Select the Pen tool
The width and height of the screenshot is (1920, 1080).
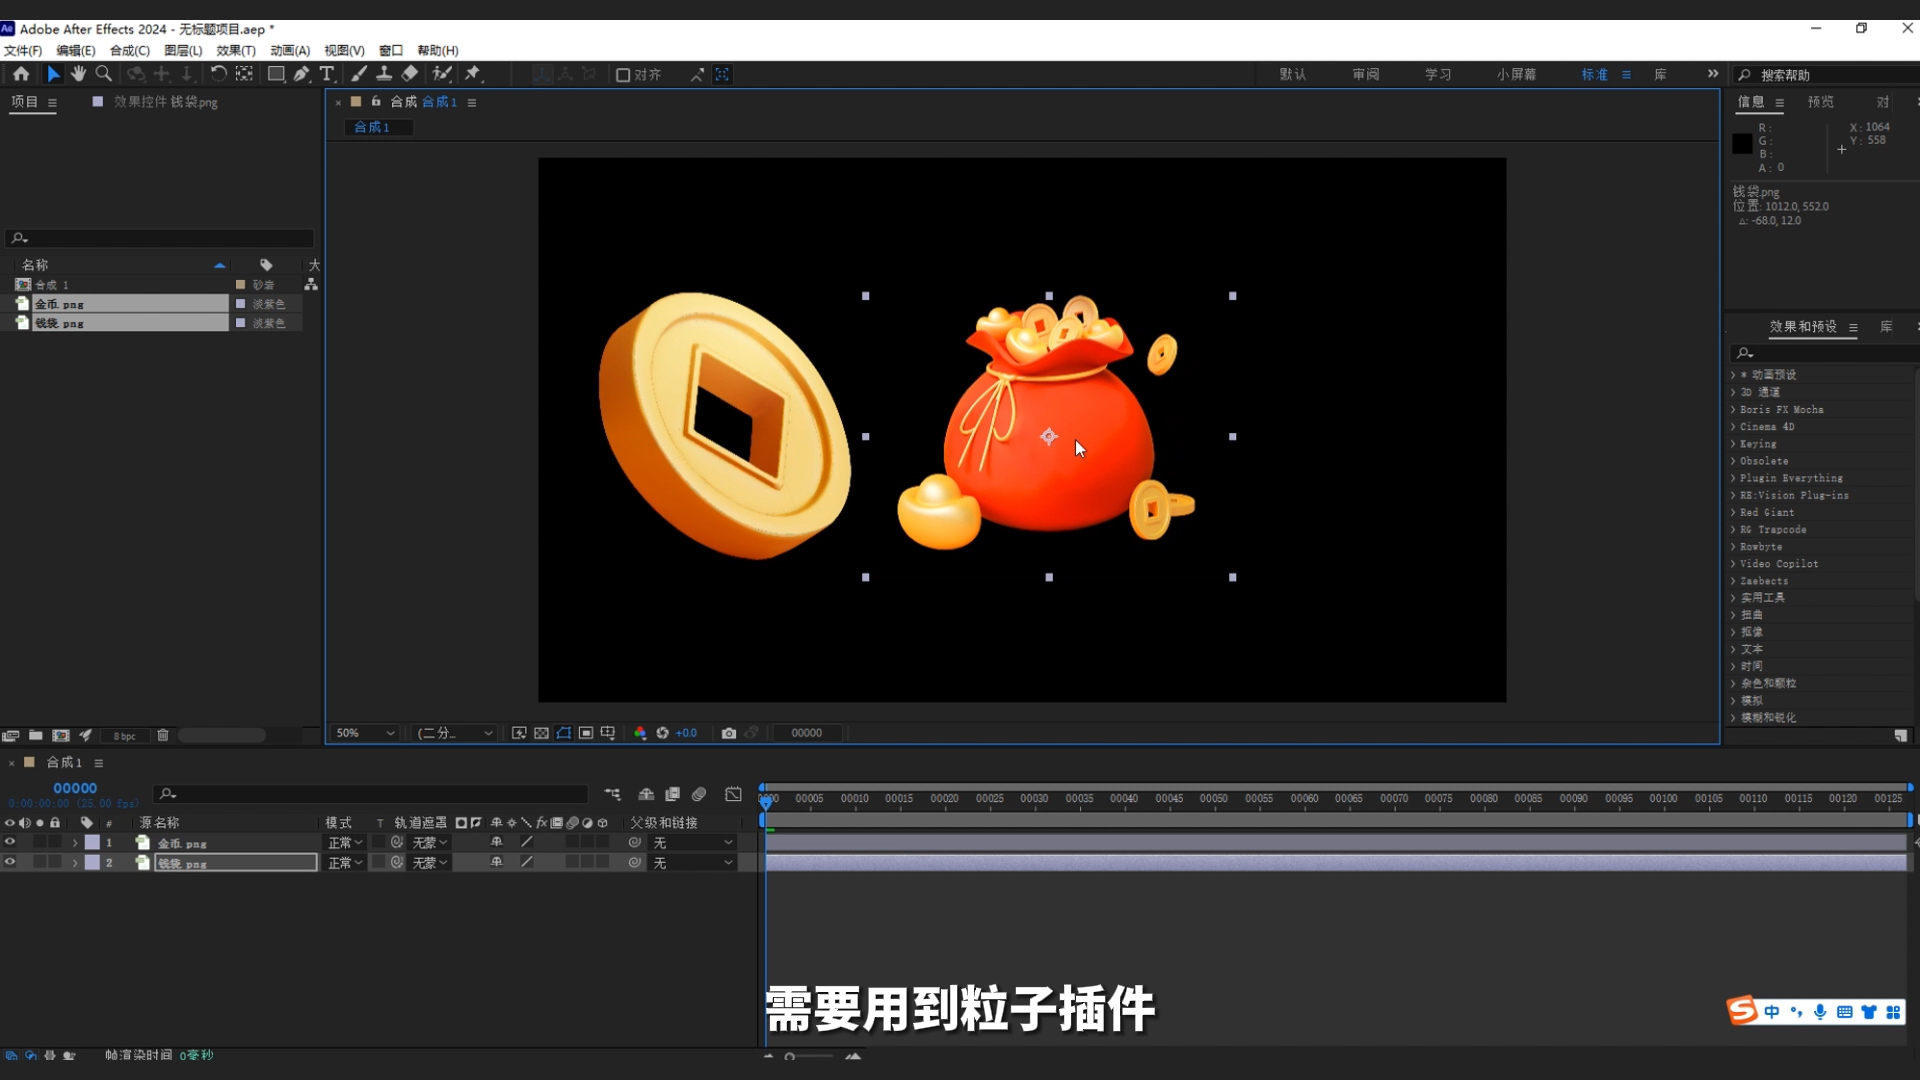tap(302, 73)
